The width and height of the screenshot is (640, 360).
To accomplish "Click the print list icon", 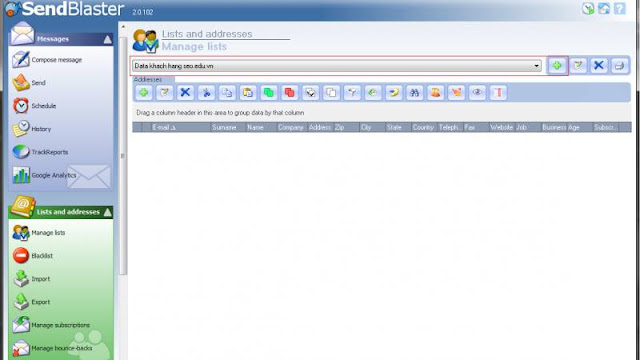I will click(x=620, y=66).
